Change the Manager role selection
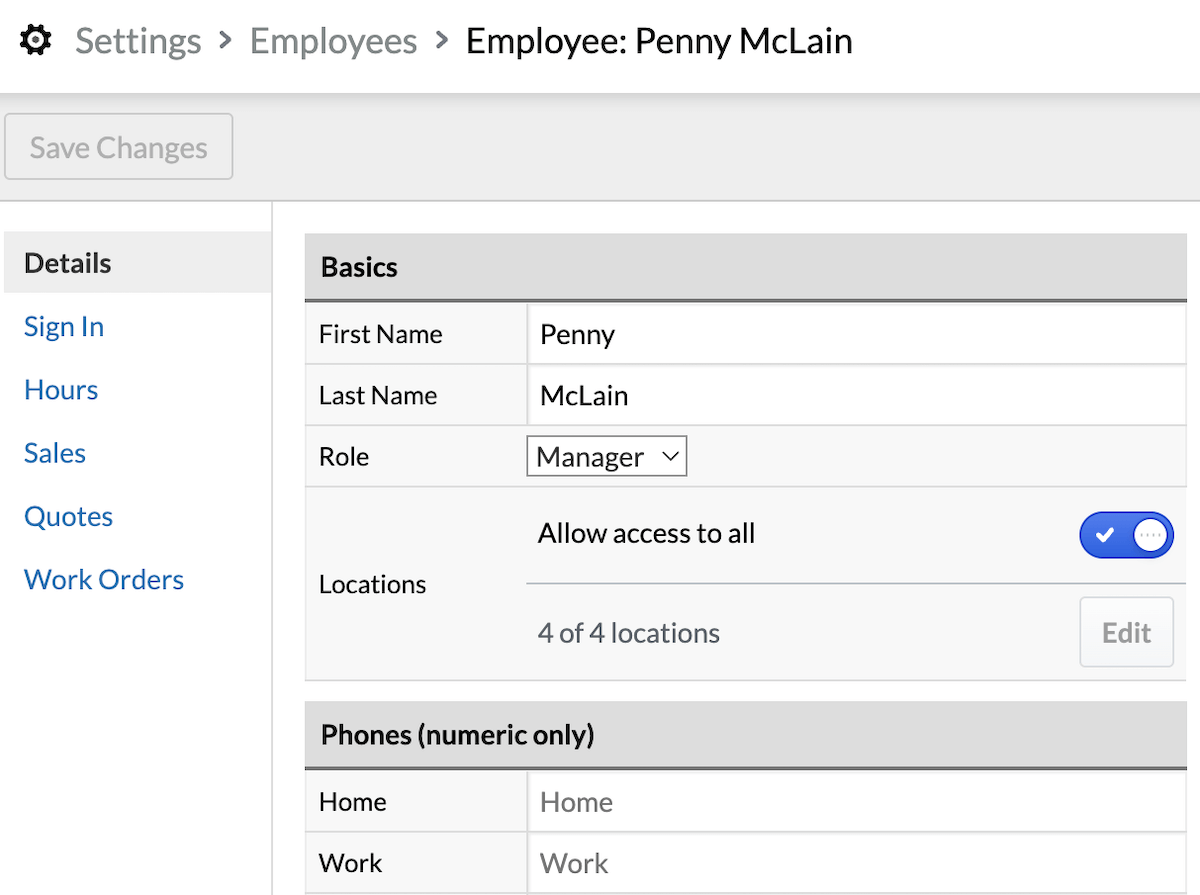 (x=606, y=456)
